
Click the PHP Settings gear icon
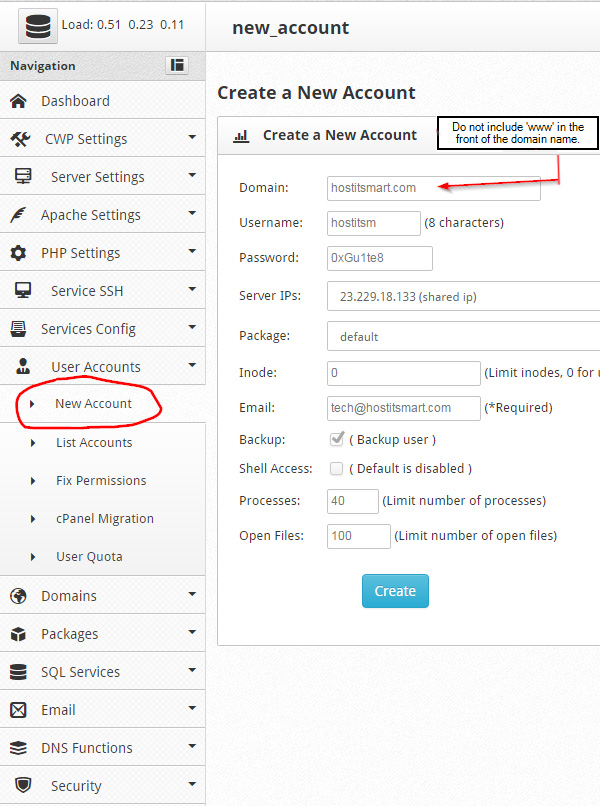18,253
